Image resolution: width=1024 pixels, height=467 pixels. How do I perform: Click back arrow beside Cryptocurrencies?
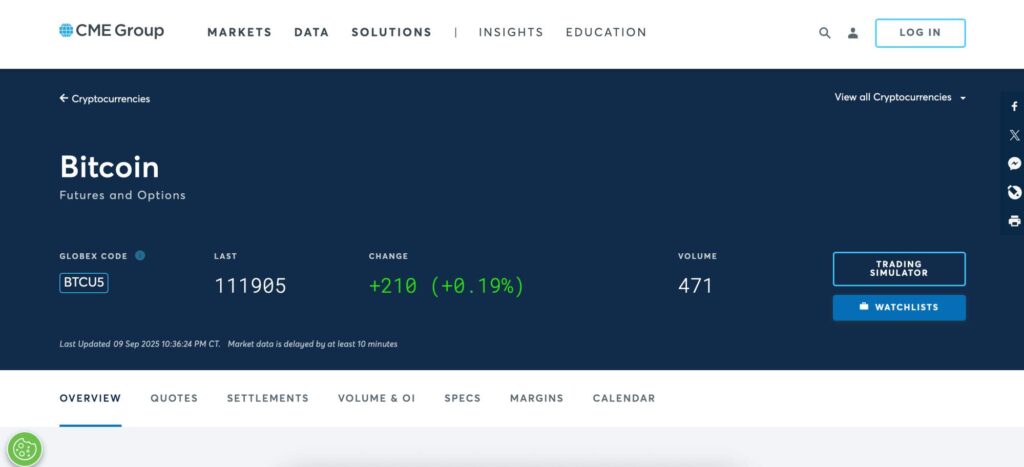tap(63, 98)
